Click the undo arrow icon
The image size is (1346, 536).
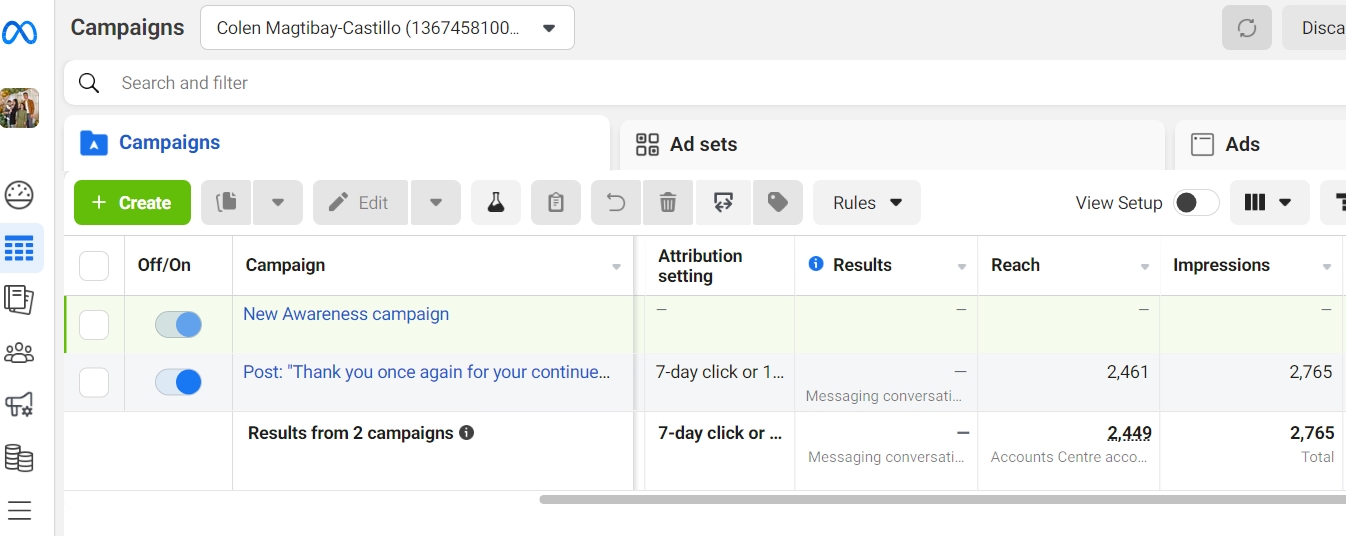(616, 203)
